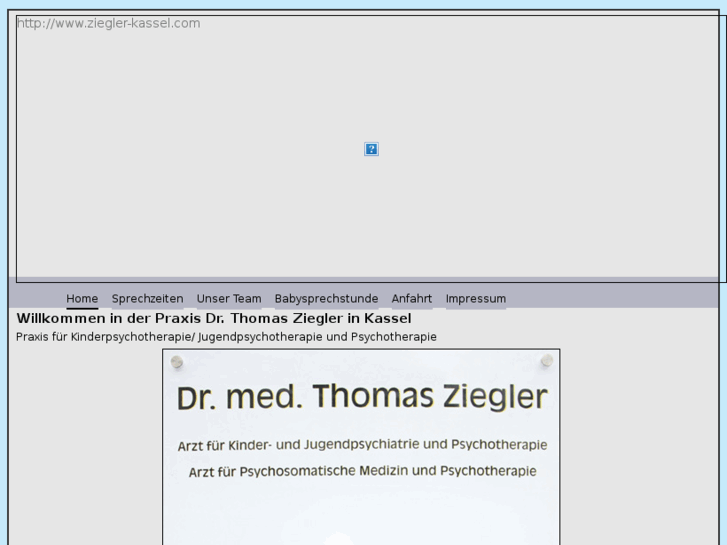727x545 pixels.
Task: Click the Dr. med. Thomas Ziegler sign image
Action: 361,447
